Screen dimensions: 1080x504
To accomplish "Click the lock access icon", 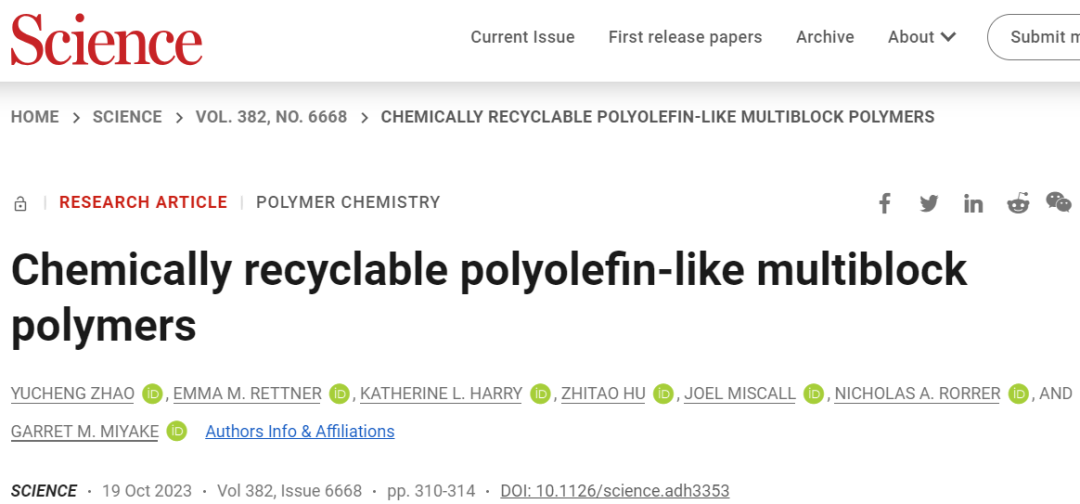I will (20, 204).
